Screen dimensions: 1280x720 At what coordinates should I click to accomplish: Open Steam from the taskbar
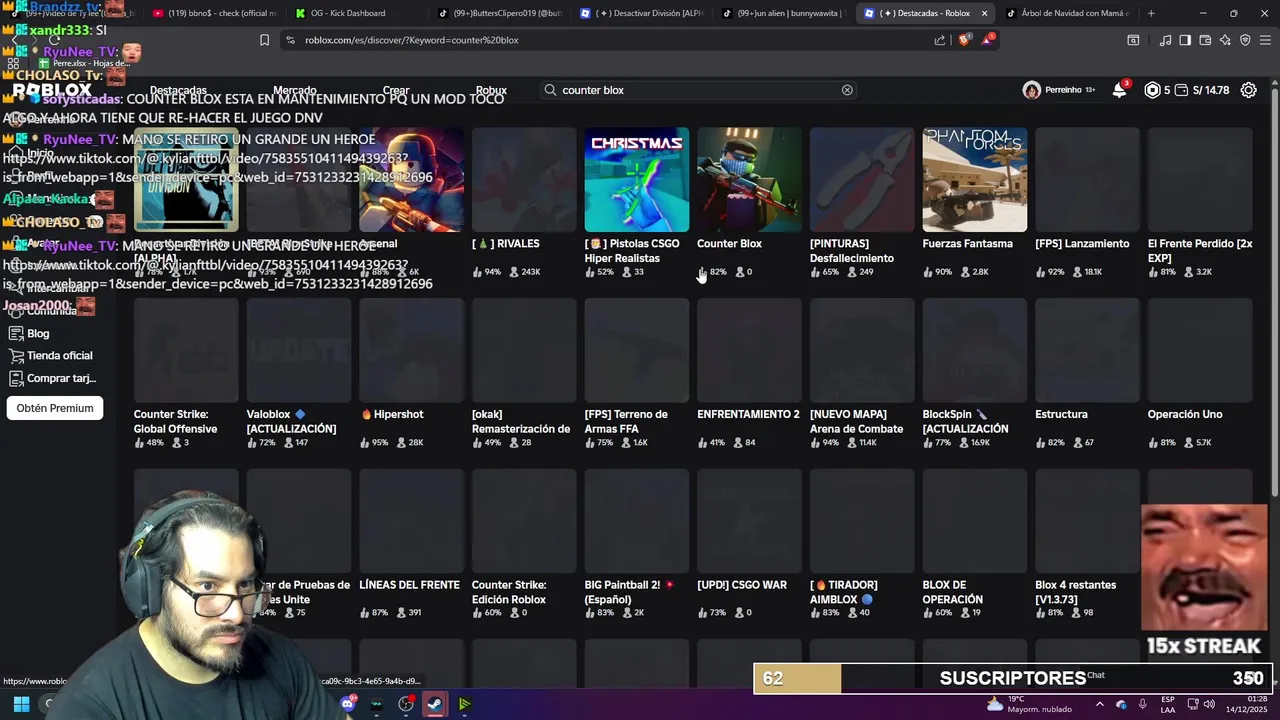(x=435, y=704)
